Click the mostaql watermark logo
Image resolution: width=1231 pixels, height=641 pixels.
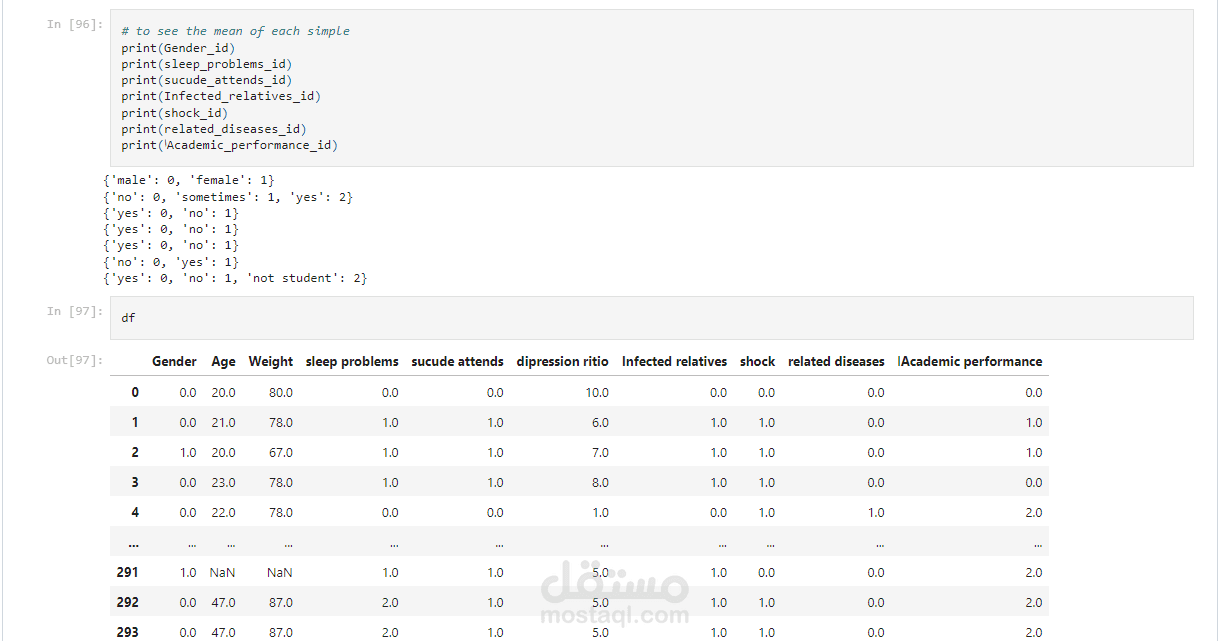(613, 597)
